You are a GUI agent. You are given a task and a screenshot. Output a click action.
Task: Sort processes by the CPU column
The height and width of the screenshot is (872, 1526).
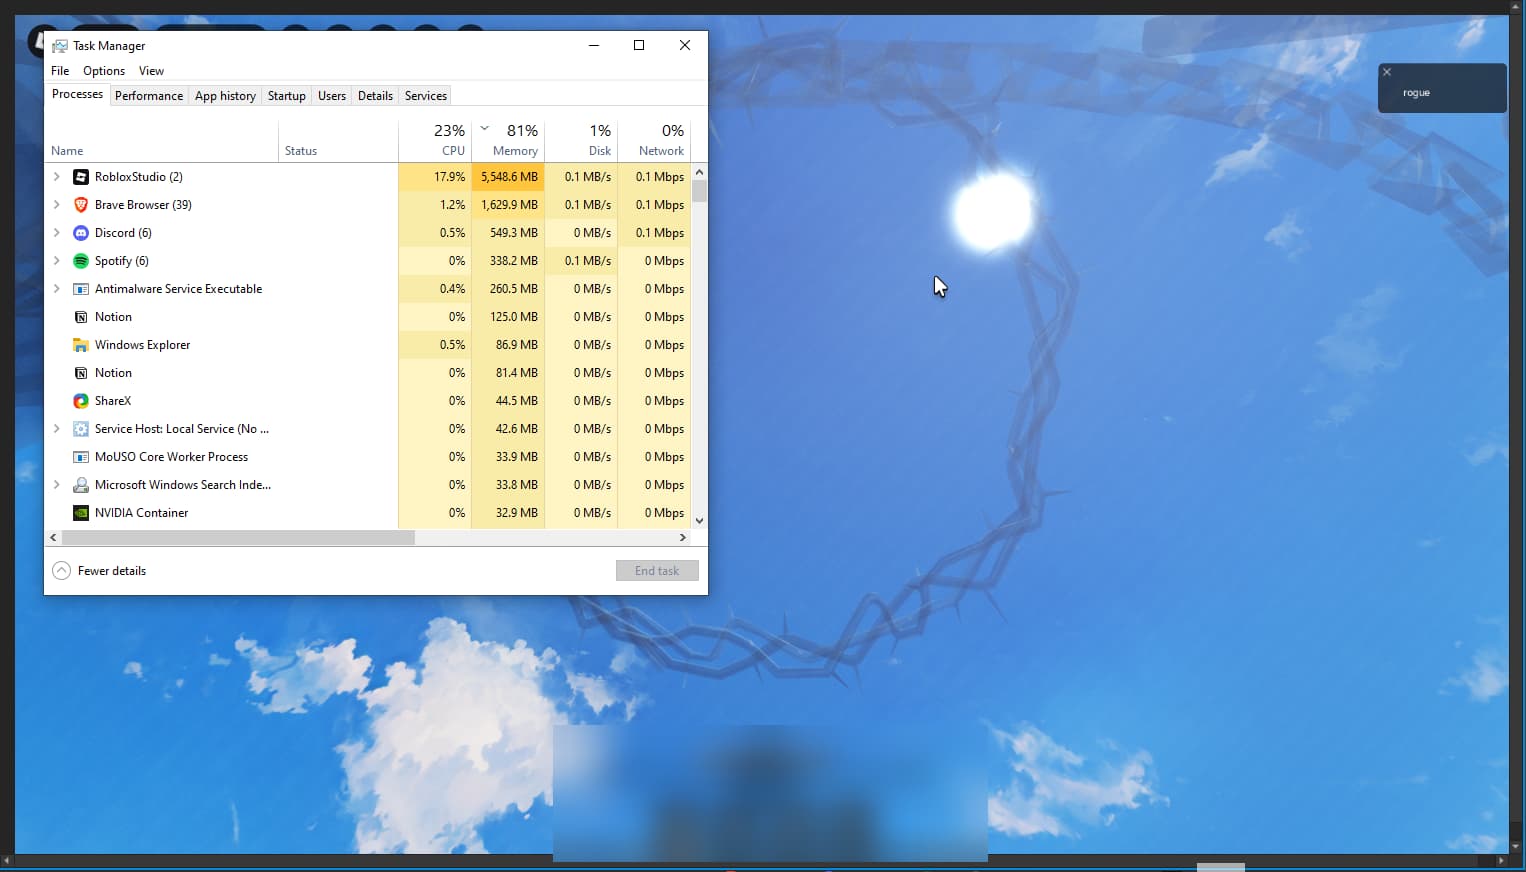[435, 140]
